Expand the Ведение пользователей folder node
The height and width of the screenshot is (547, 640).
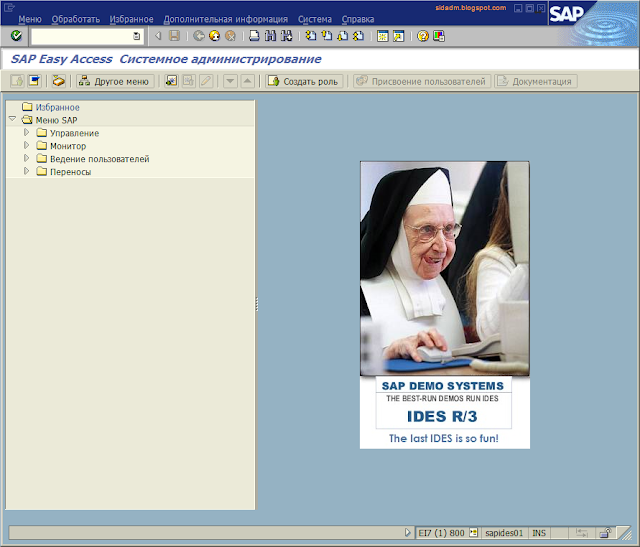coord(27,159)
